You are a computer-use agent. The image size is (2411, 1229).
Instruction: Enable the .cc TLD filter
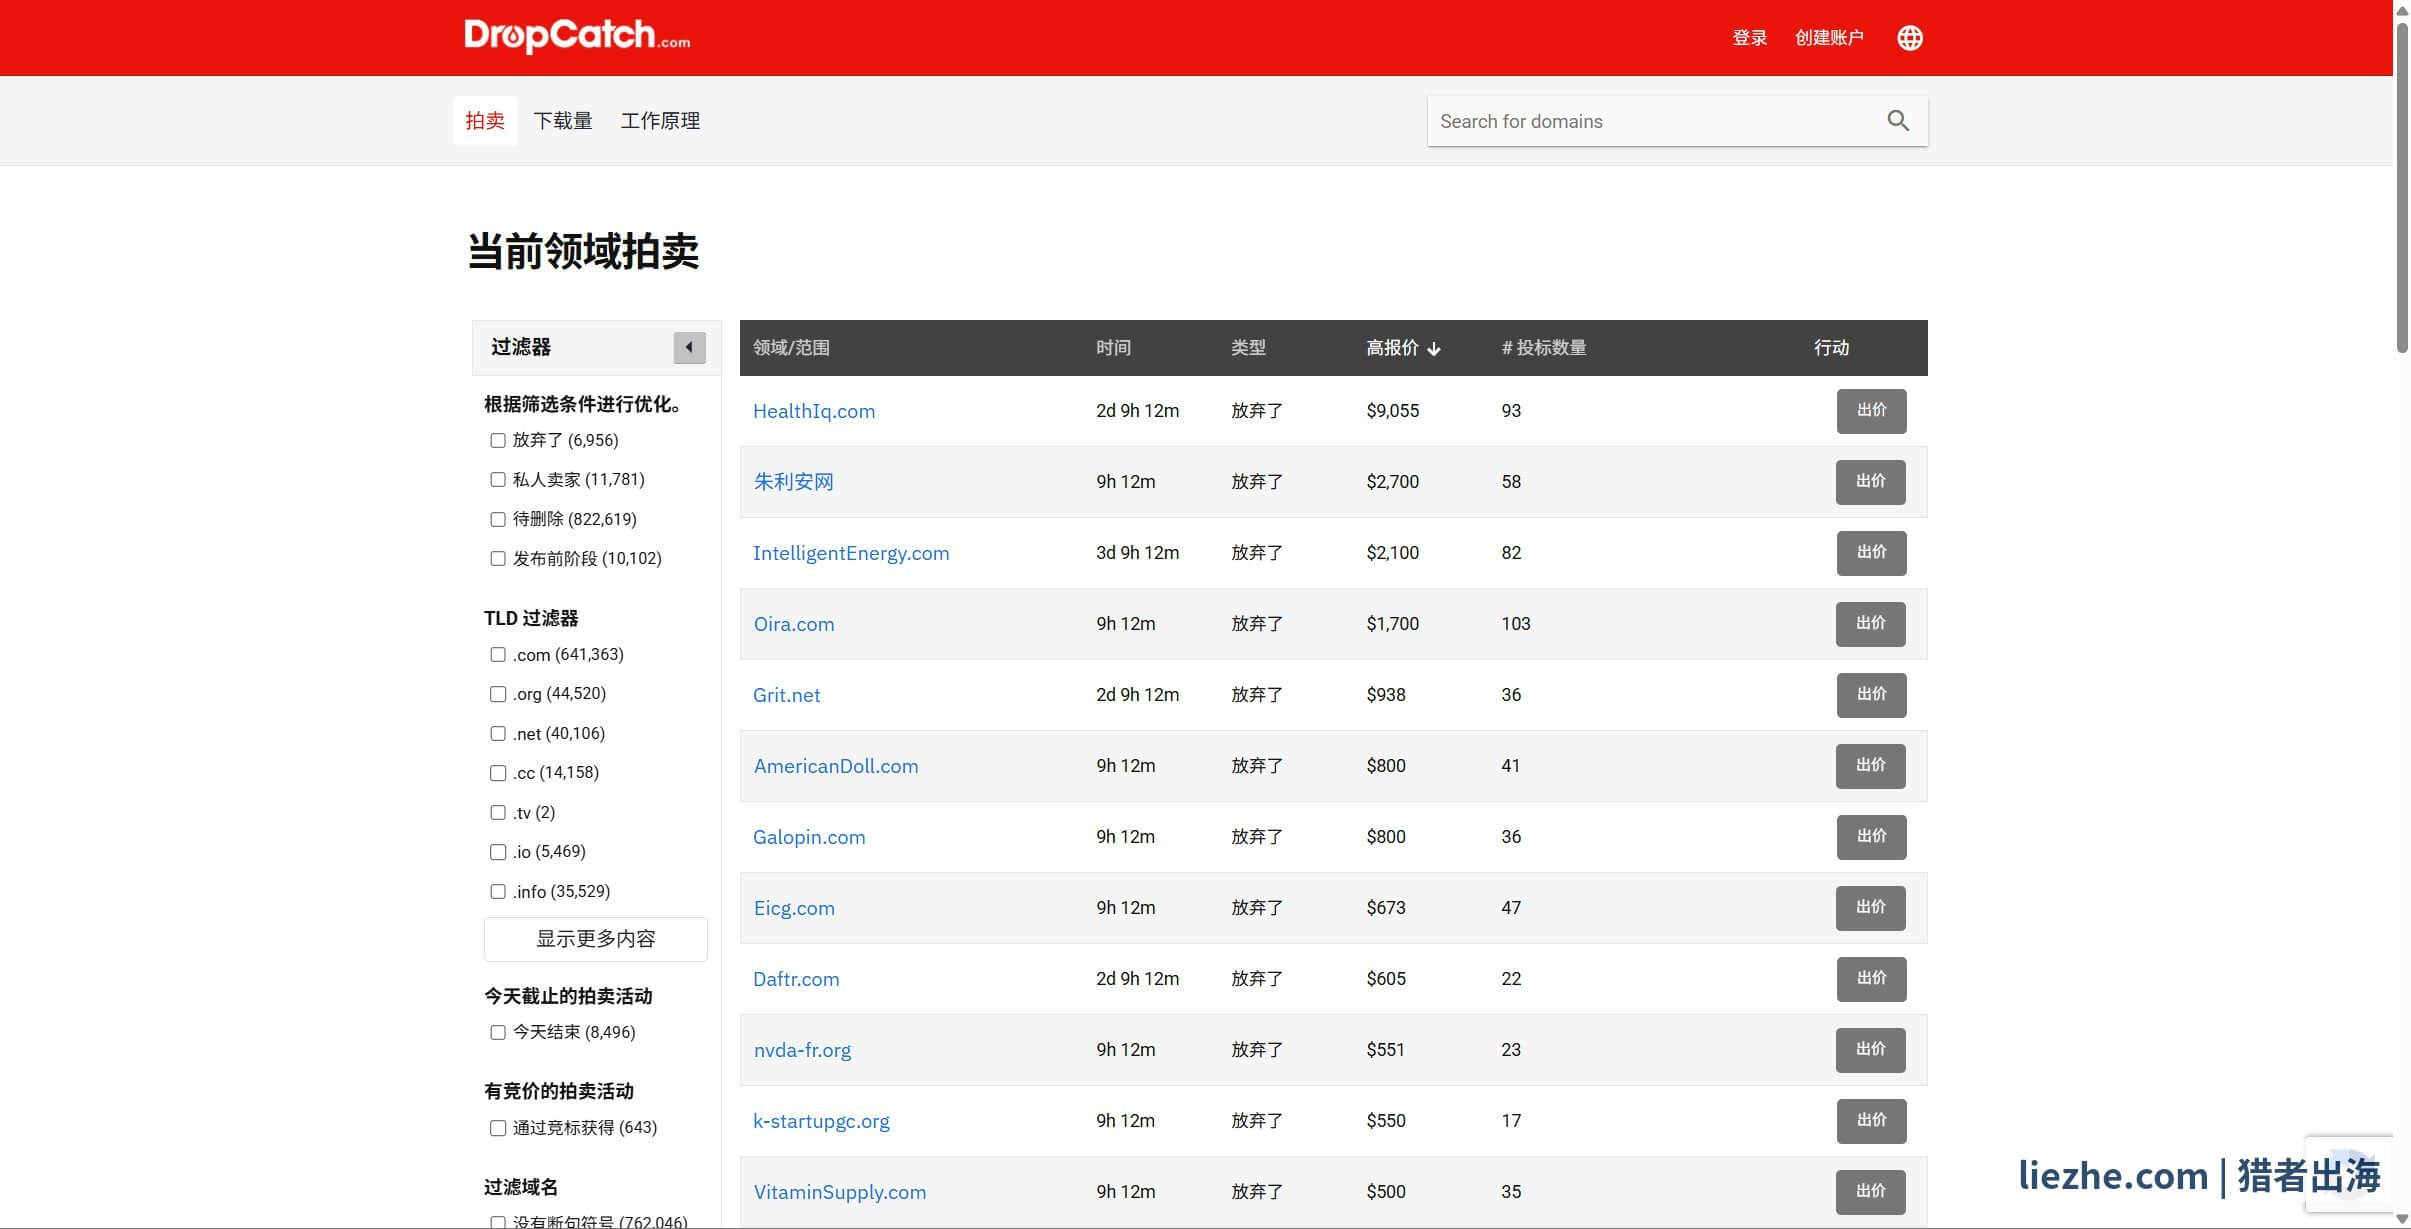[498, 773]
